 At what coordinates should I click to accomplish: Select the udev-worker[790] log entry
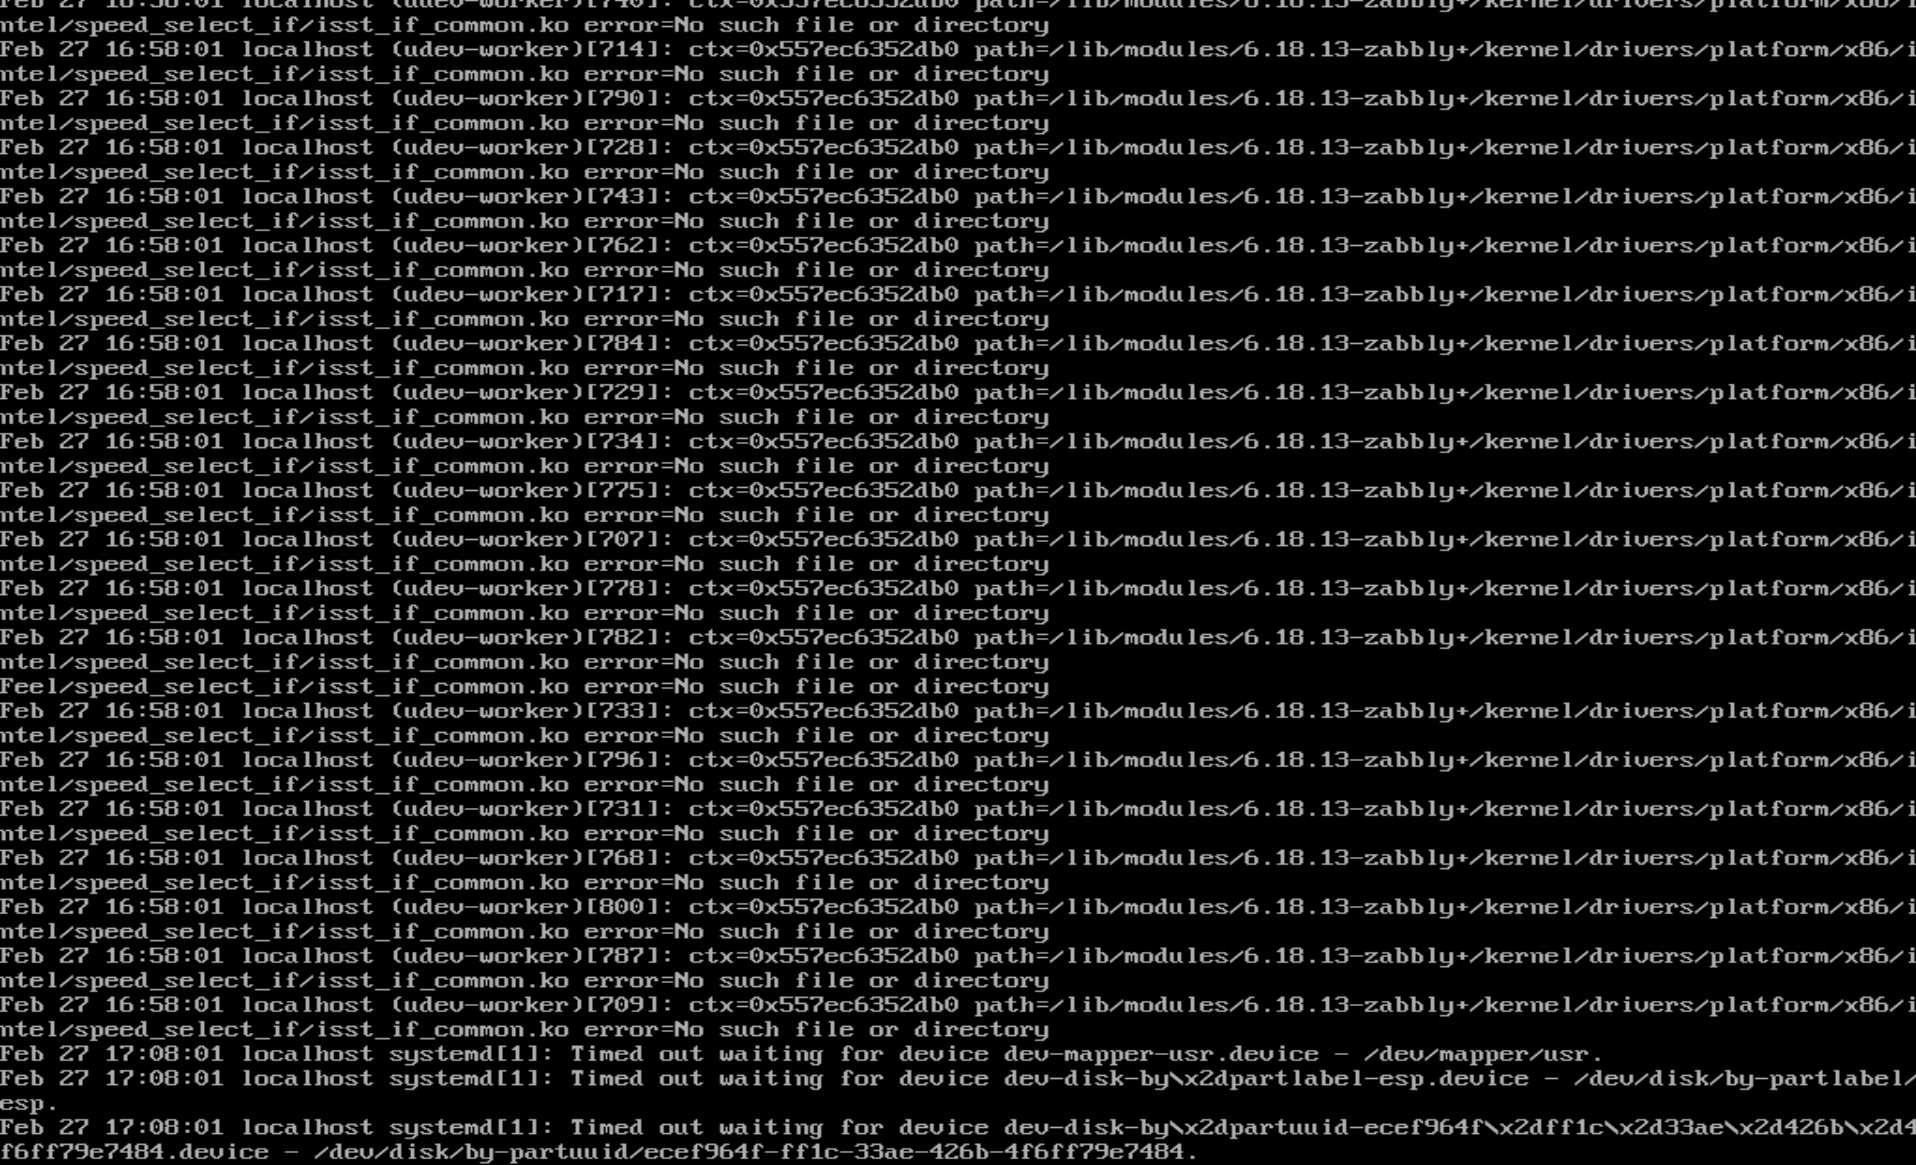click(x=958, y=111)
